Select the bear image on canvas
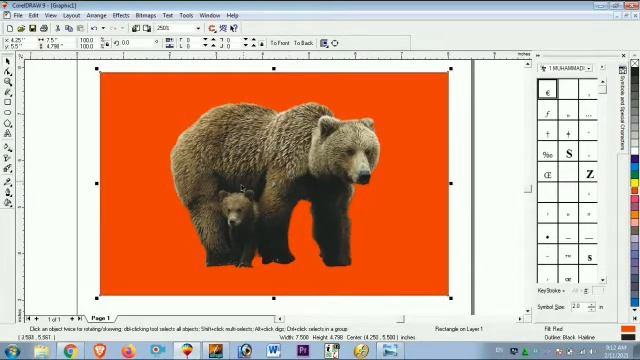Image resolution: width=640 pixels, height=360 pixels. (x=276, y=184)
